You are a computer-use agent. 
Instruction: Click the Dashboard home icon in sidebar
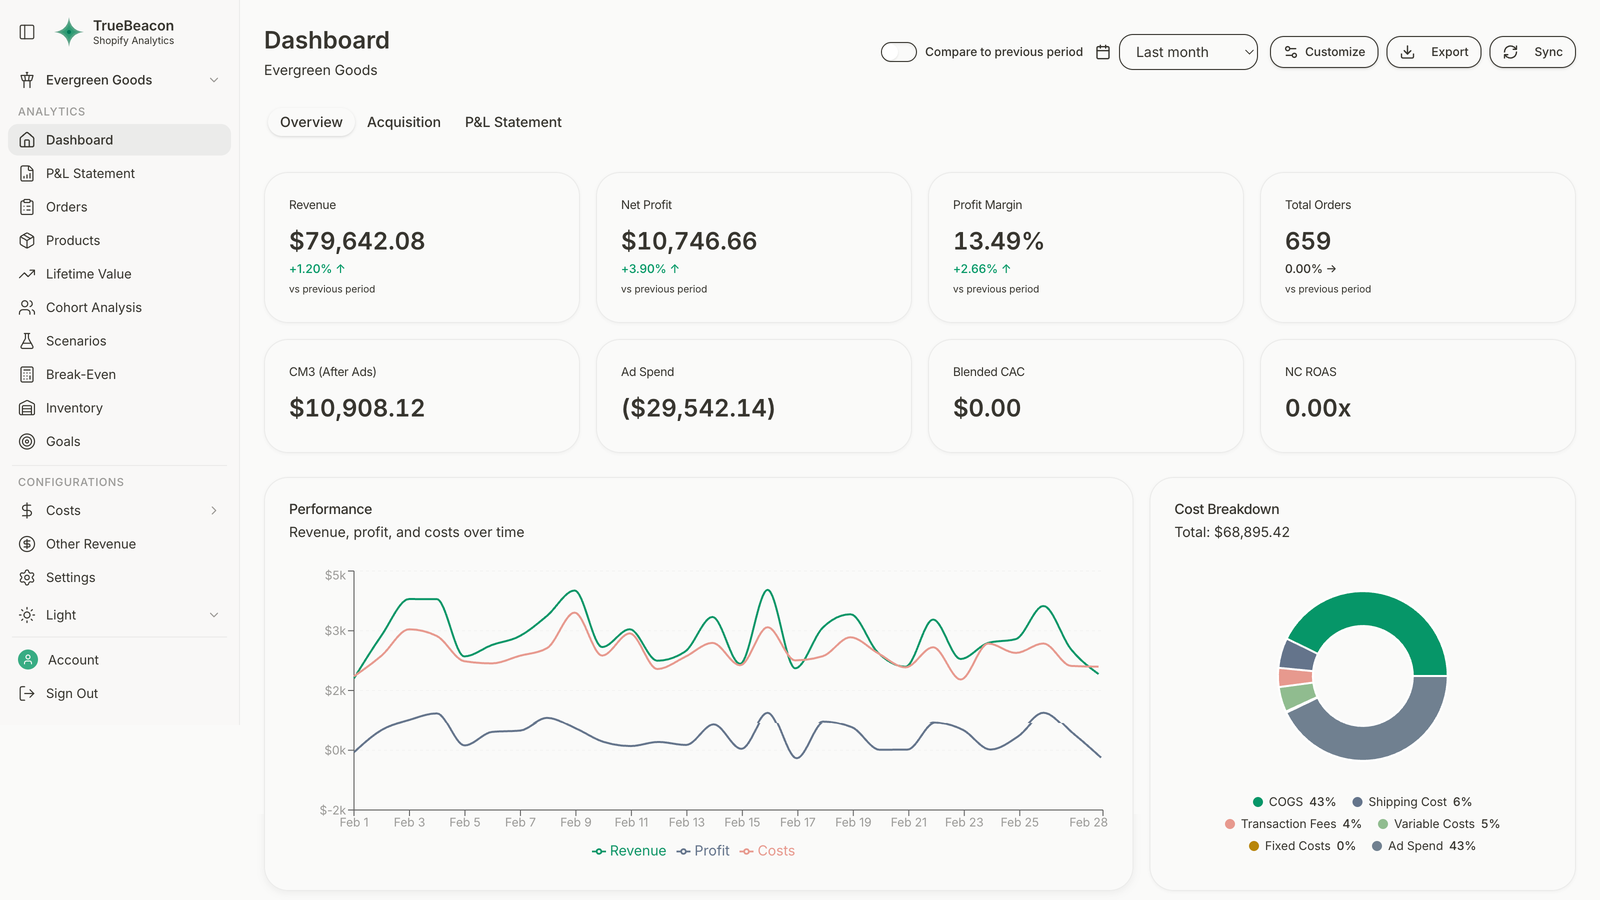click(x=27, y=140)
